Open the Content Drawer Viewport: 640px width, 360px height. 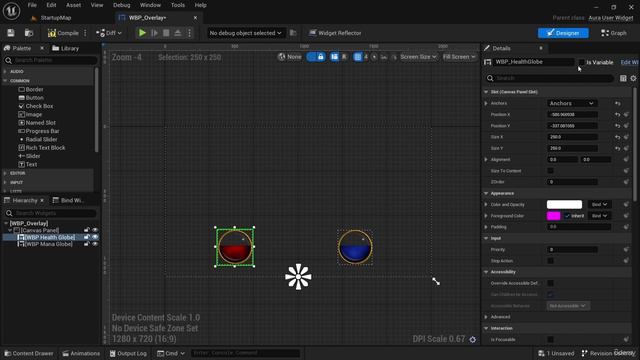pos(28,353)
